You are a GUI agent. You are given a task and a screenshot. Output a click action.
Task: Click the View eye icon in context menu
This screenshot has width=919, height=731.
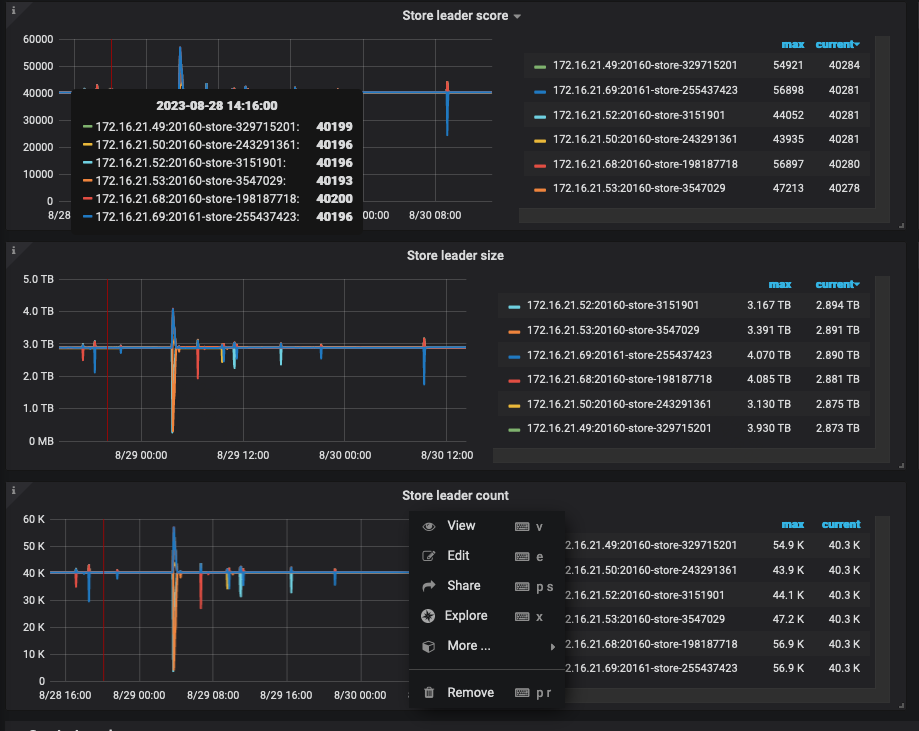pos(429,526)
